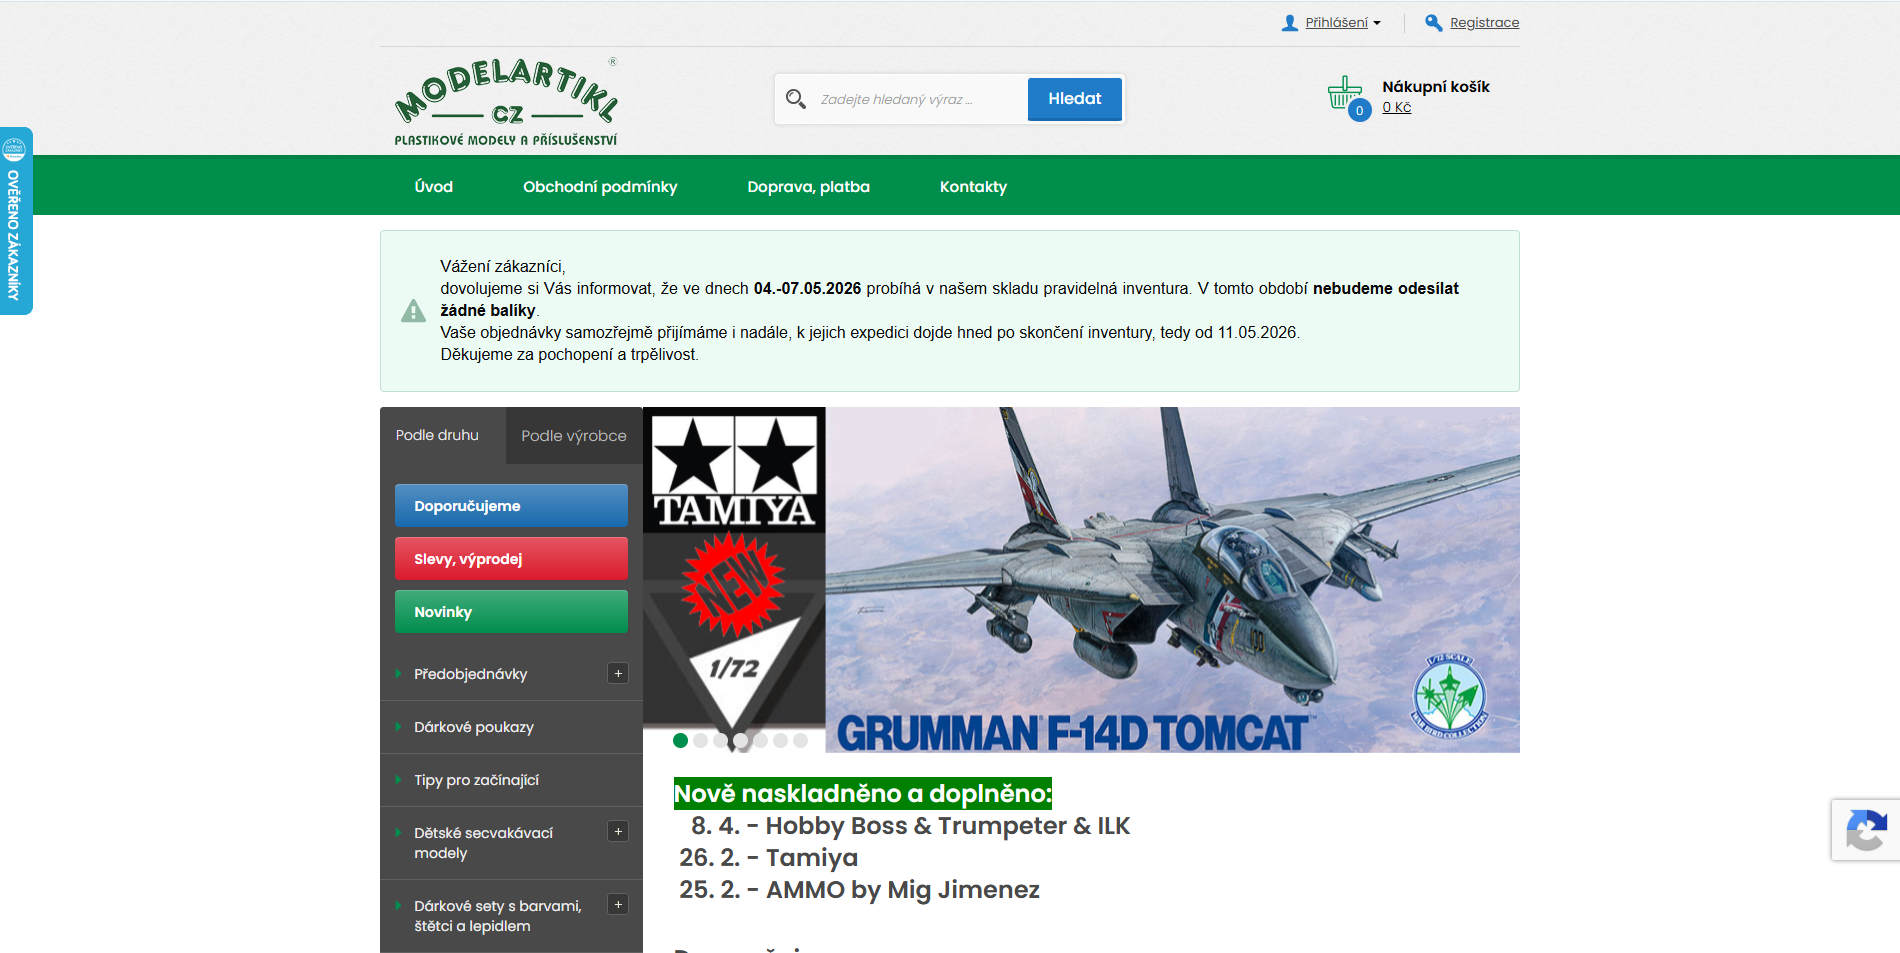Image resolution: width=1900 pixels, height=953 pixels.
Task: Follow the Registrace link
Action: 1485,23
